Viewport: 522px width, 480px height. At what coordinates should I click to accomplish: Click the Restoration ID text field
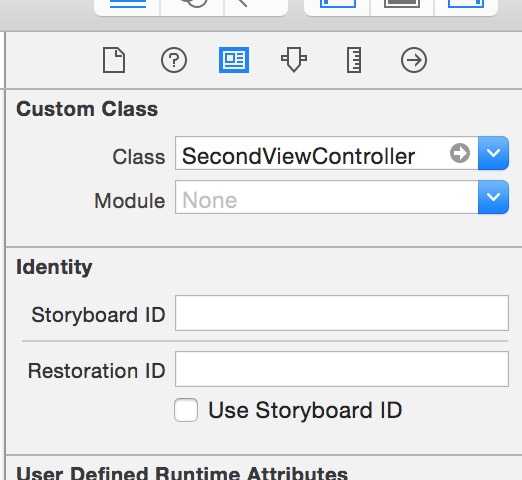point(342,369)
